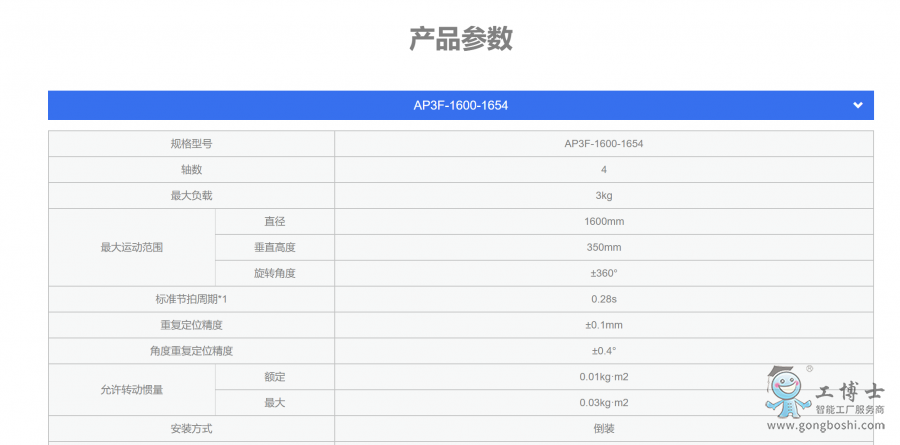Select the 0.01kg·m2 rated inertia value
This screenshot has height=445, width=900.
coord(603,377)
